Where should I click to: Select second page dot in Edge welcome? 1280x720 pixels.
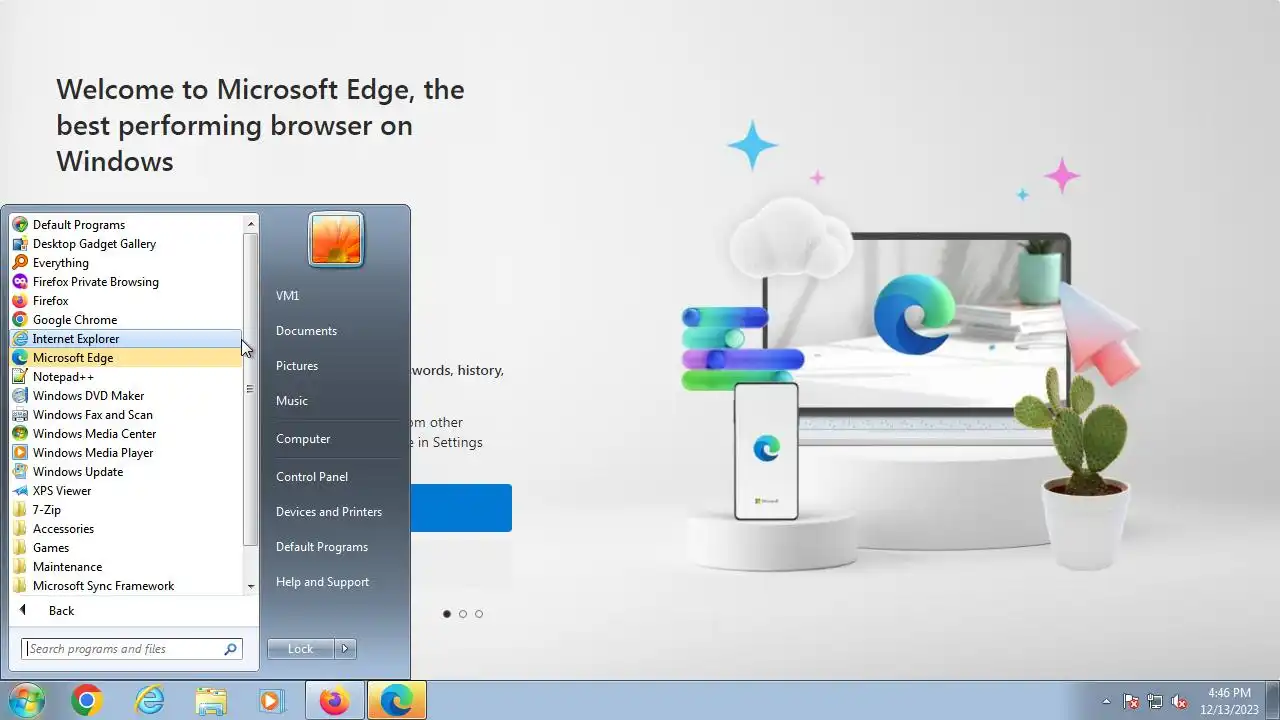coord(463,614)
